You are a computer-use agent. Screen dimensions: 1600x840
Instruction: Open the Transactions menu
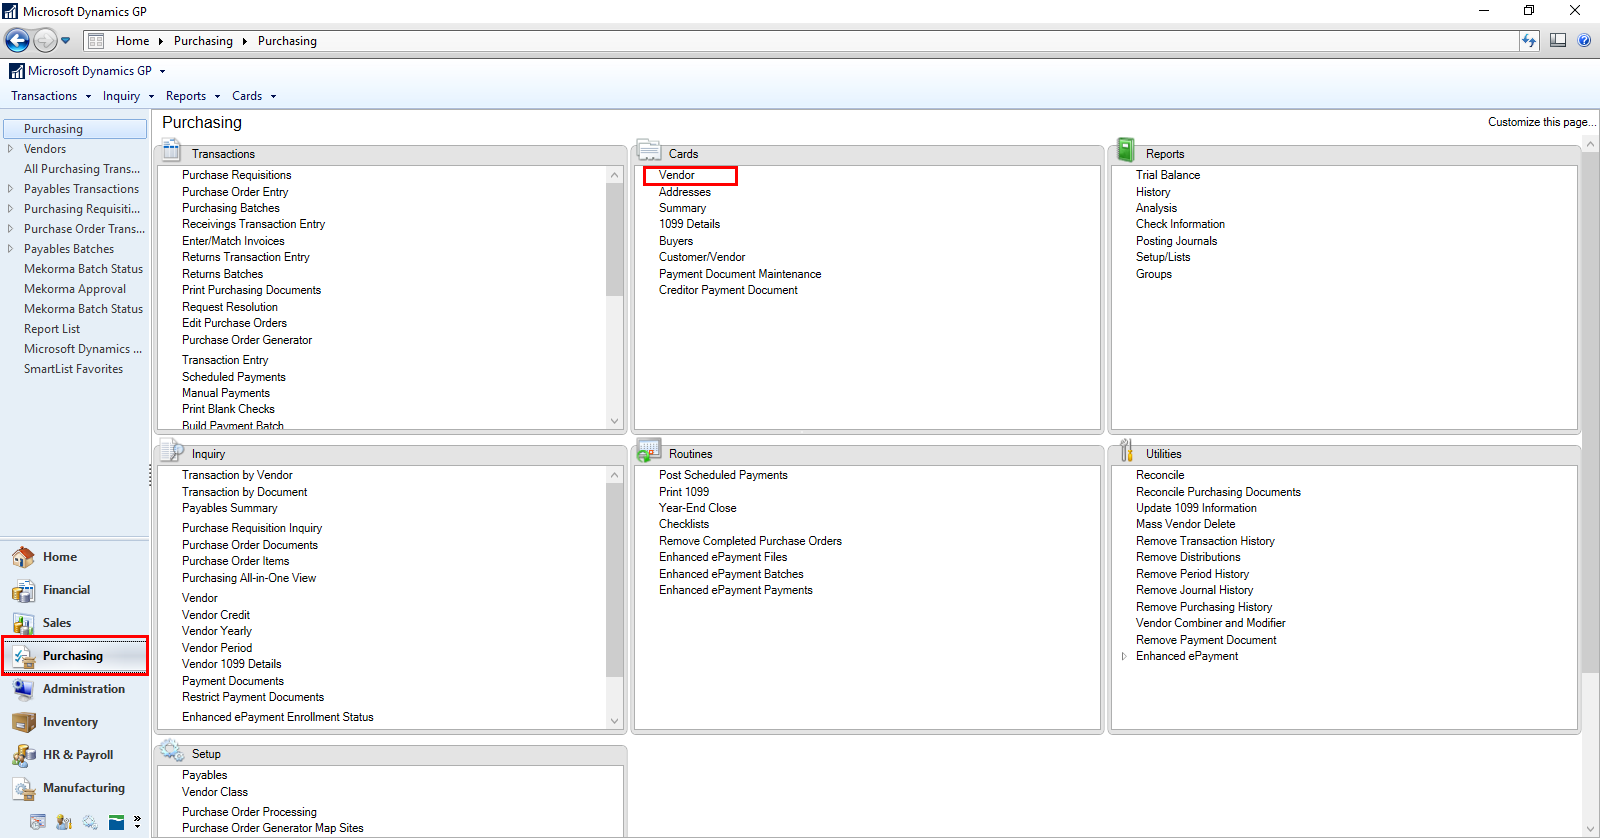(x=50, y=96)
